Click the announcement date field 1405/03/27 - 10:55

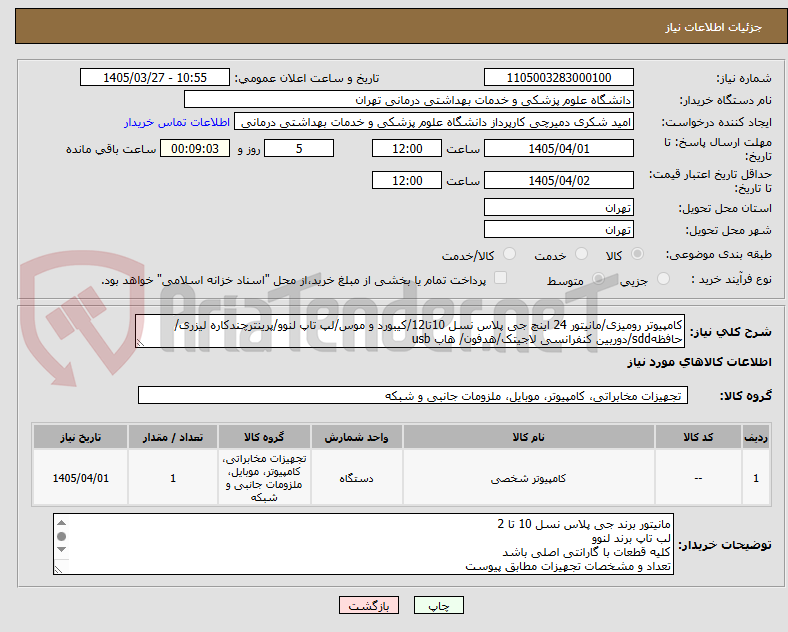(155, 77)
